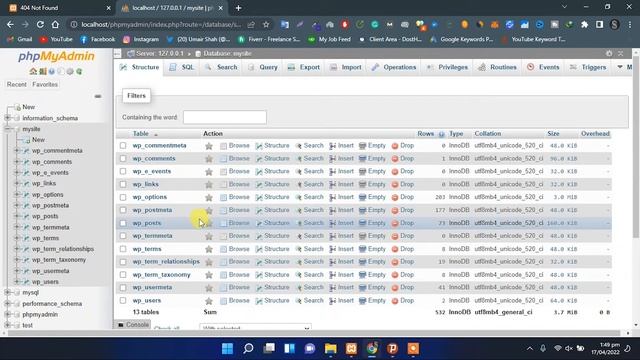Check the wp_links table checkbox
640x360 pixels.
123,184
